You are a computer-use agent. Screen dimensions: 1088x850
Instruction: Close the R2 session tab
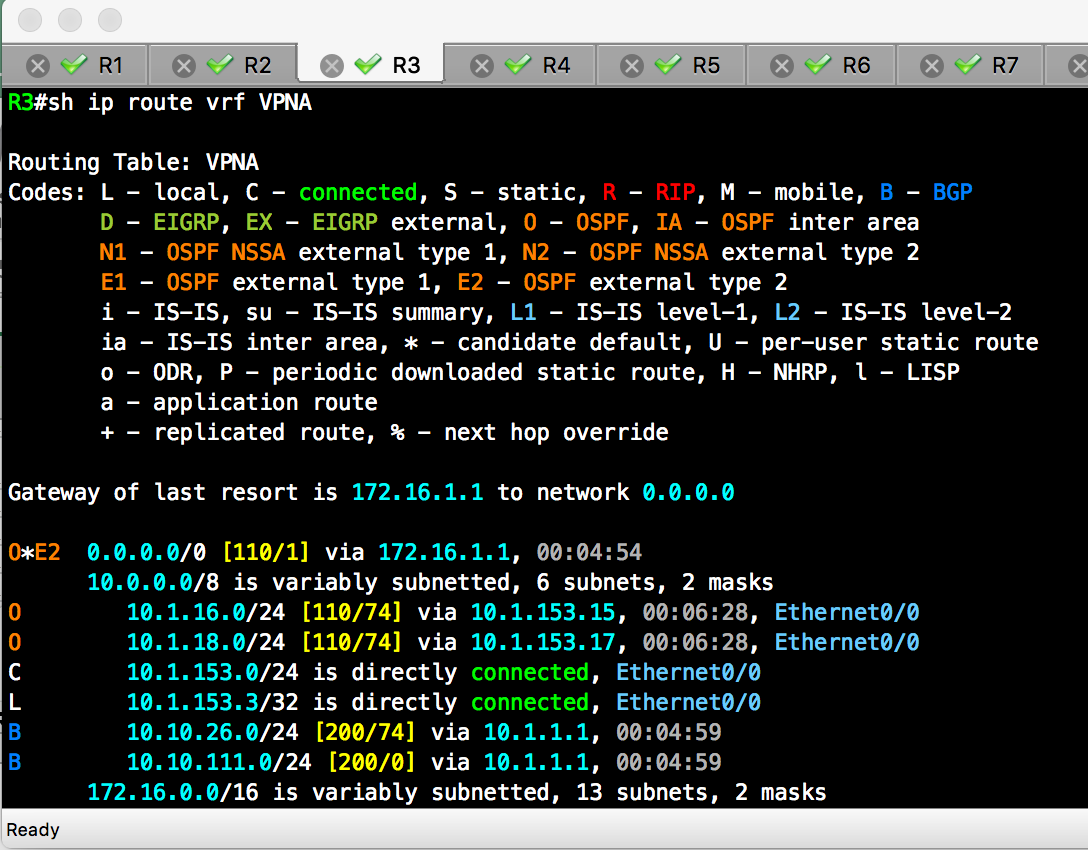184,66
